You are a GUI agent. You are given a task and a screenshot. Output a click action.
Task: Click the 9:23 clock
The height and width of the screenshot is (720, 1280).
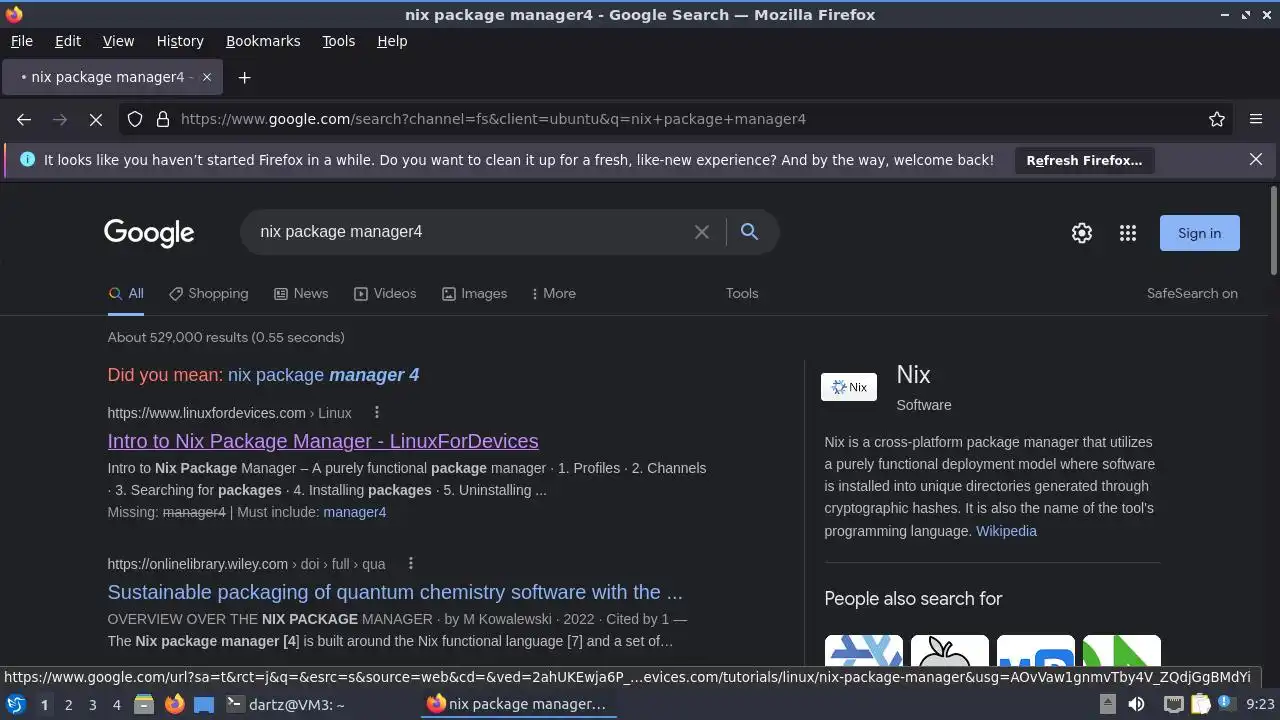click(1260, 705)
